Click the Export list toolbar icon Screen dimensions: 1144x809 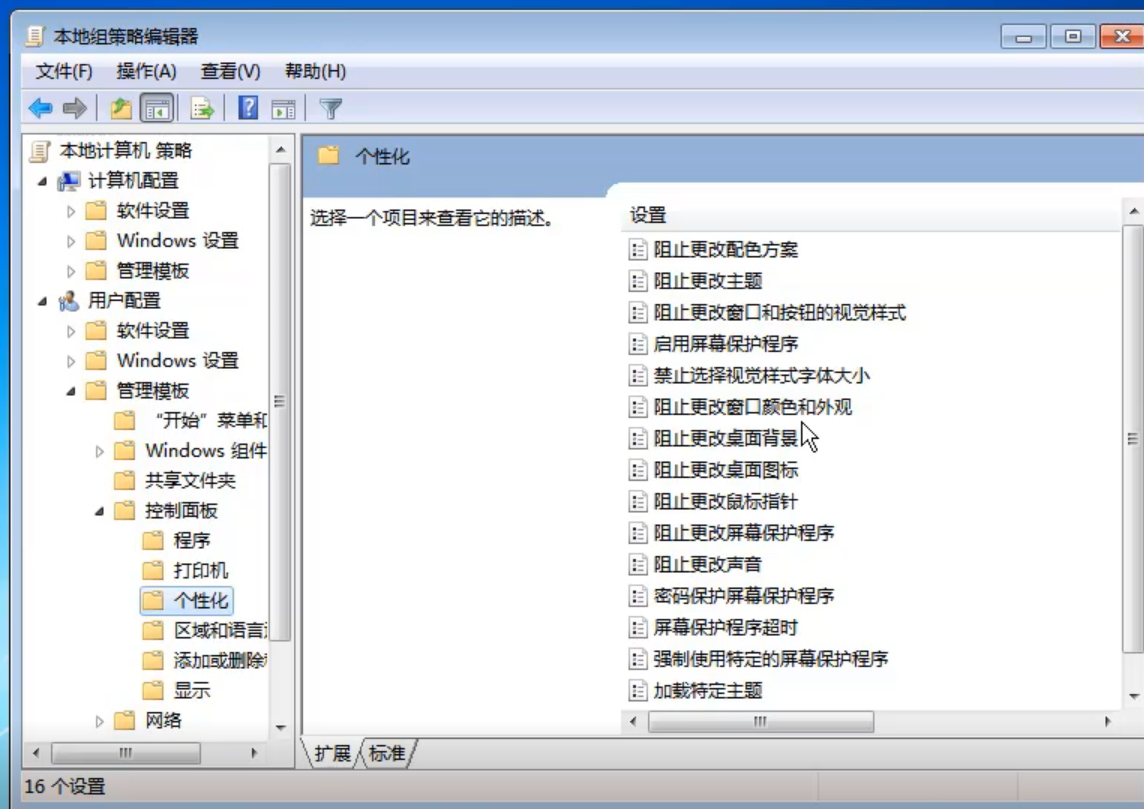click(x=203, y=108)
